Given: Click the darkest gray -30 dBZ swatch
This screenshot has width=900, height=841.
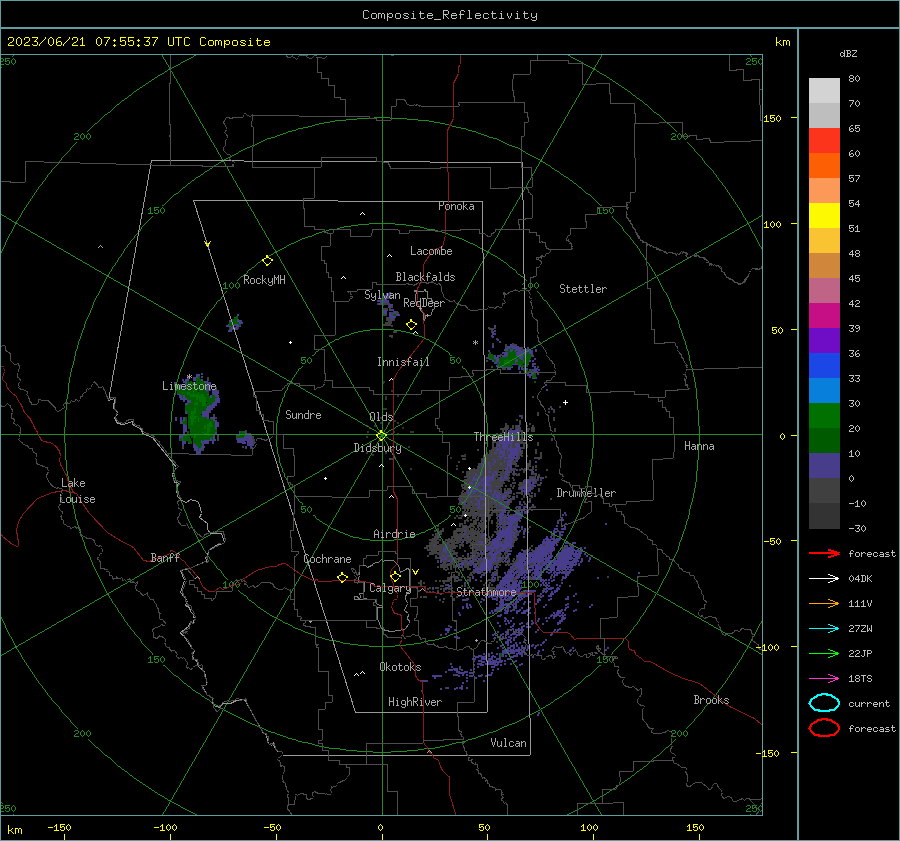Looking at the screenshot, I should 824,516.
